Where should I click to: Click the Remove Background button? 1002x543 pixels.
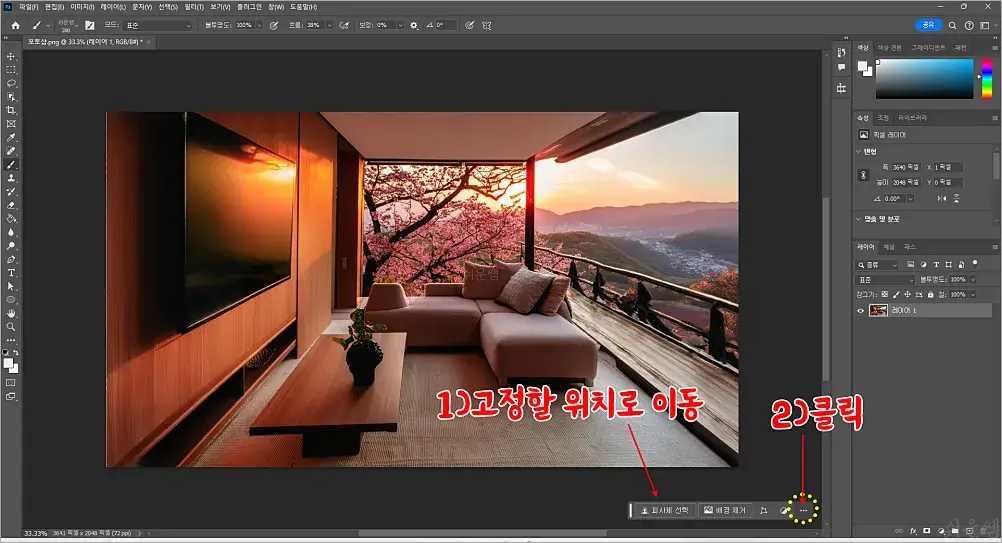(725, 510)
